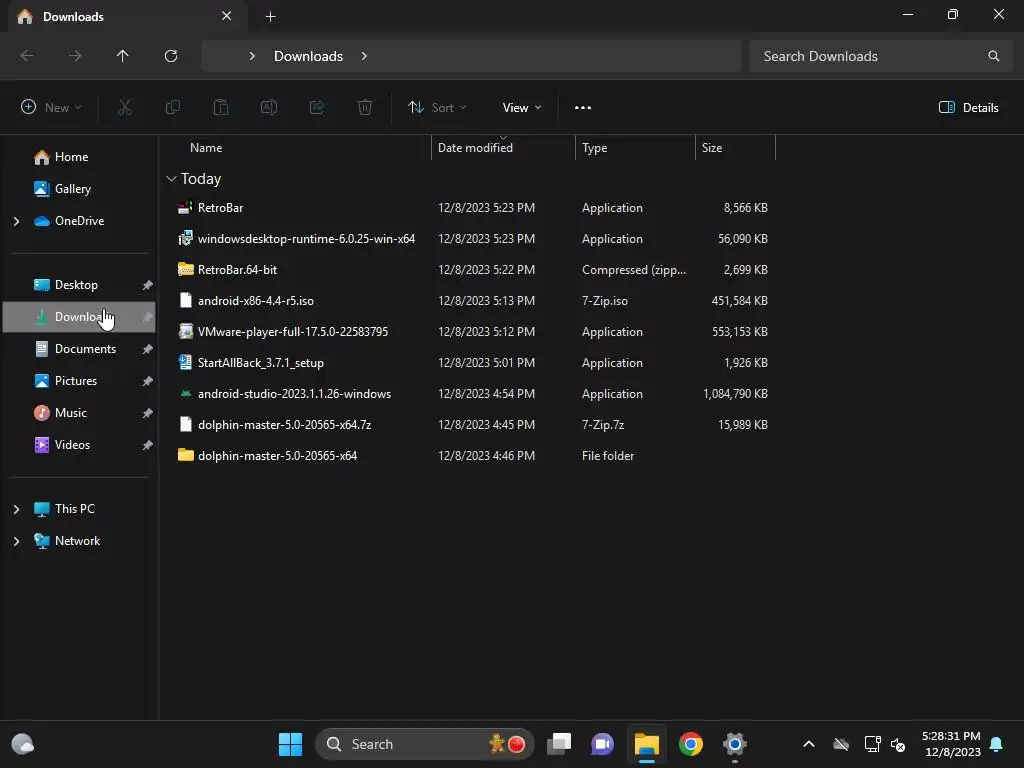1024x768 pixels.
Task: Open Settings gear on taskbar
Action: point(734,744)
